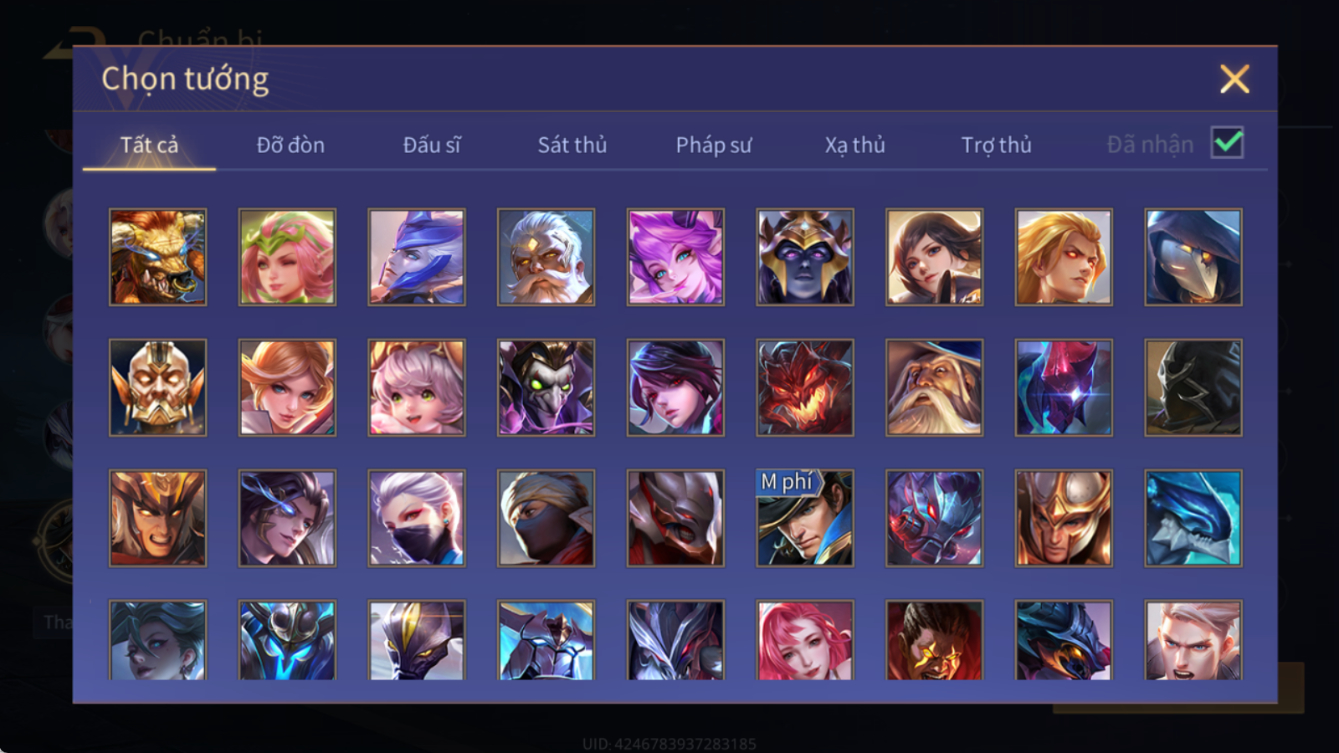Switch to the "Xạ thủ" tab

855,145
